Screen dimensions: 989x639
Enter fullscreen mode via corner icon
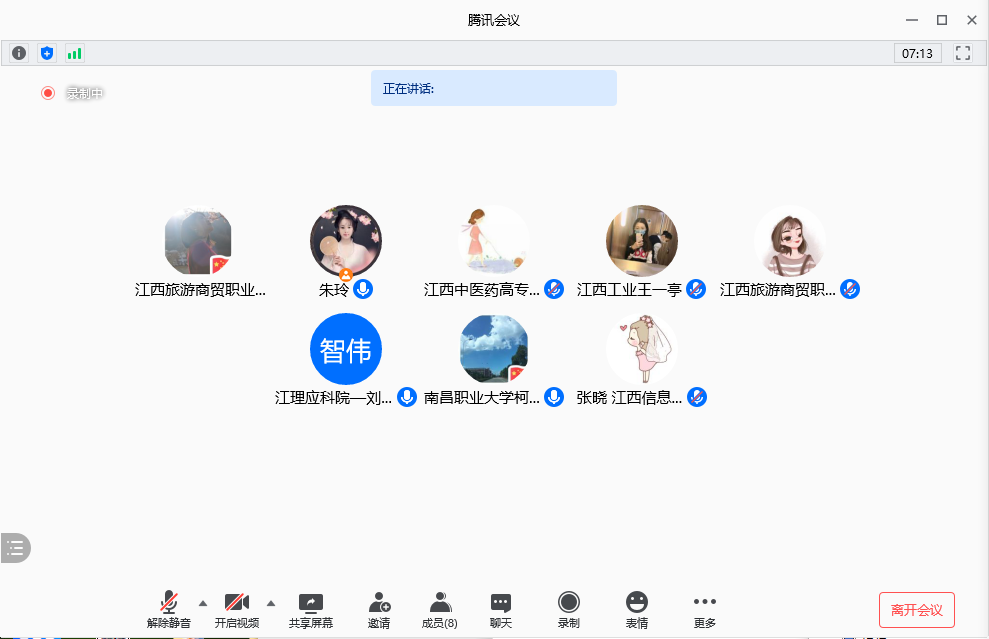(963, 53)
